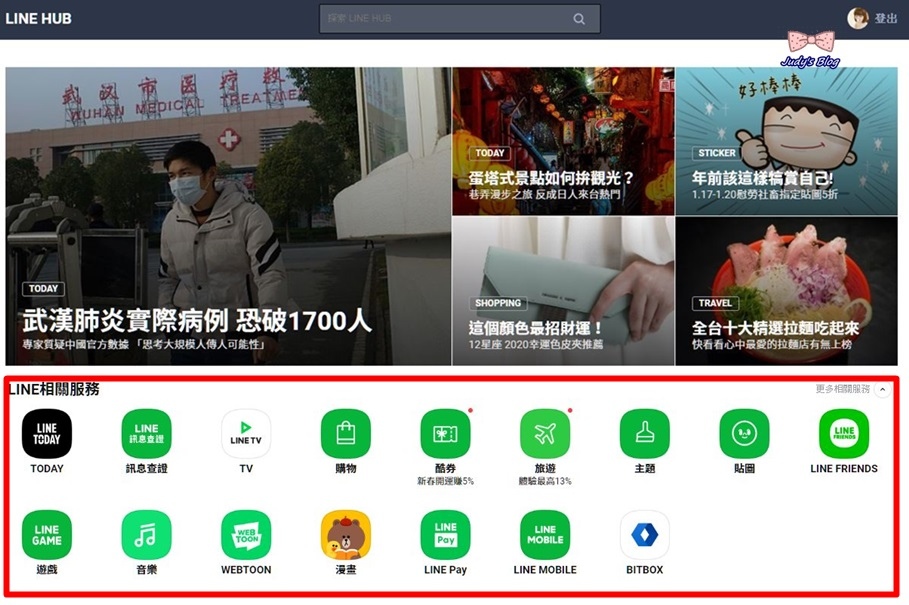Open the 旅遊 airplane icon
Viewport: 909px width, 605px height.
546,433
